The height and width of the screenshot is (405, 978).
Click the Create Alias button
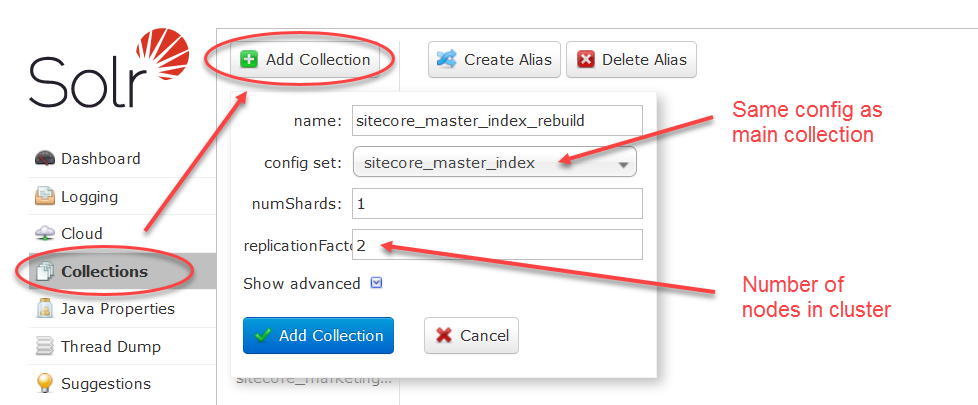[494, 60]
